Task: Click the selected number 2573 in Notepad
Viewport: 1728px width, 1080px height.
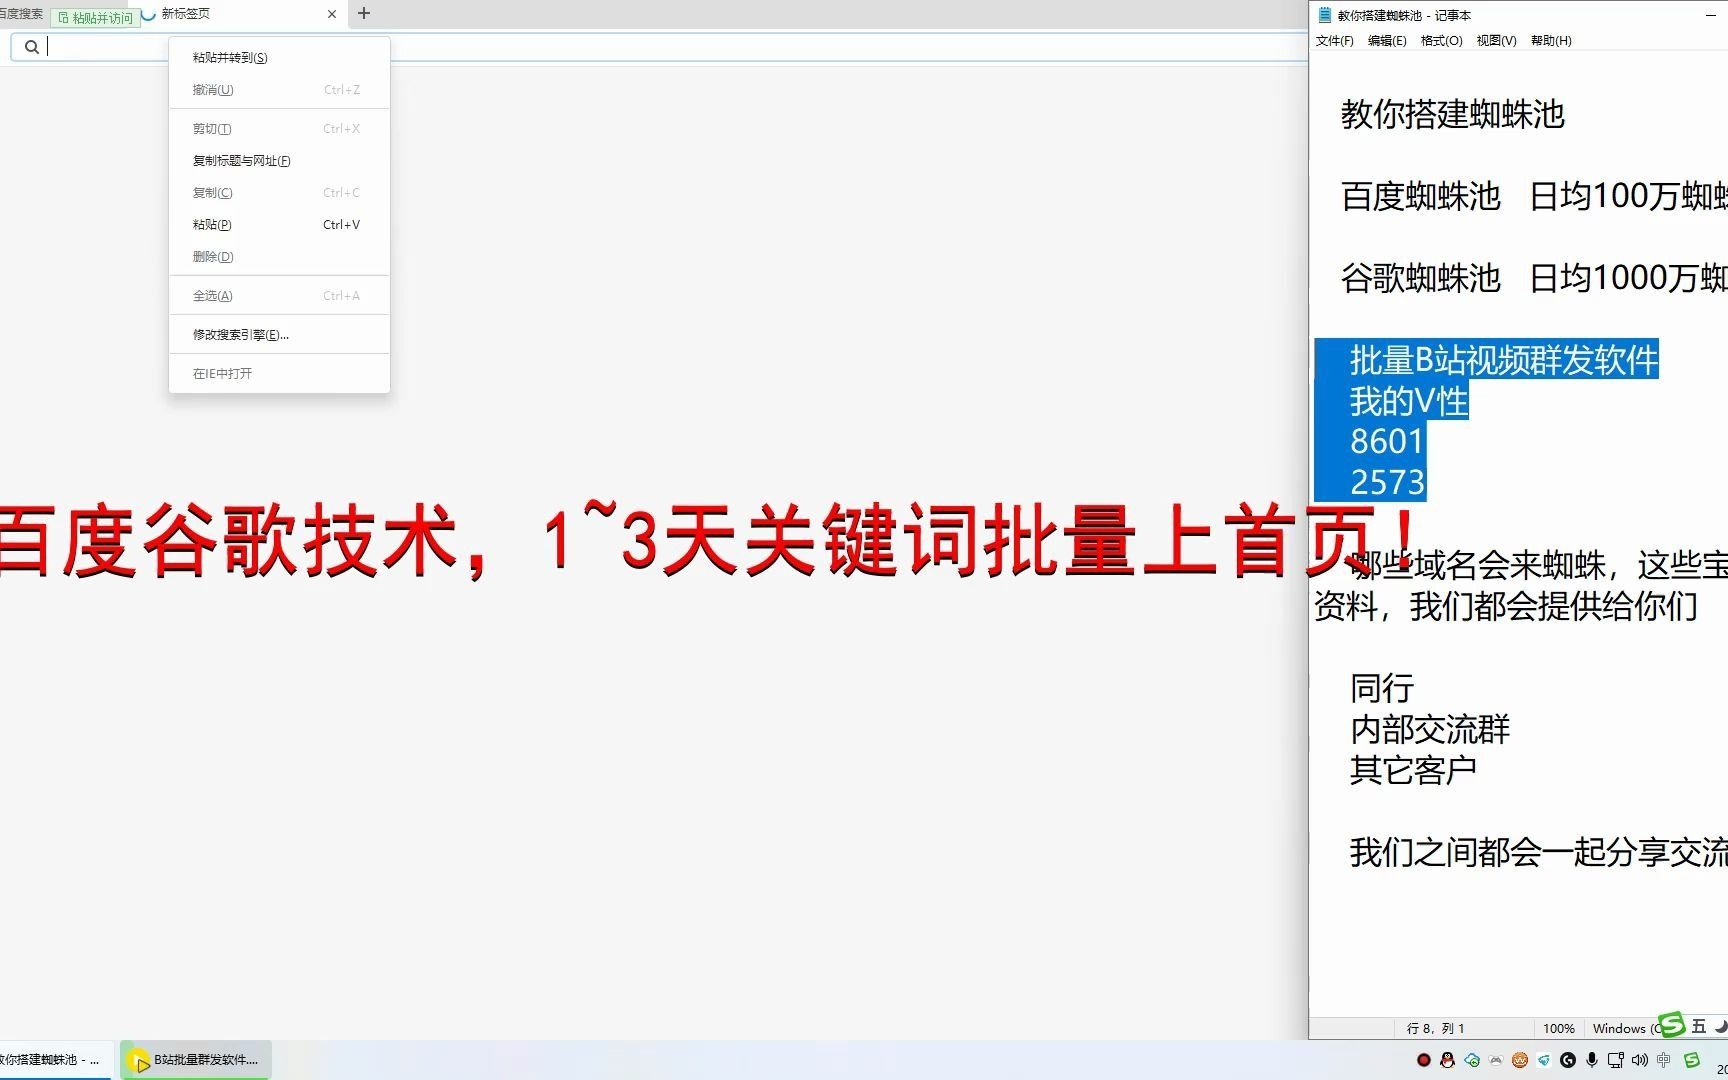Action: pos(1387,483)
